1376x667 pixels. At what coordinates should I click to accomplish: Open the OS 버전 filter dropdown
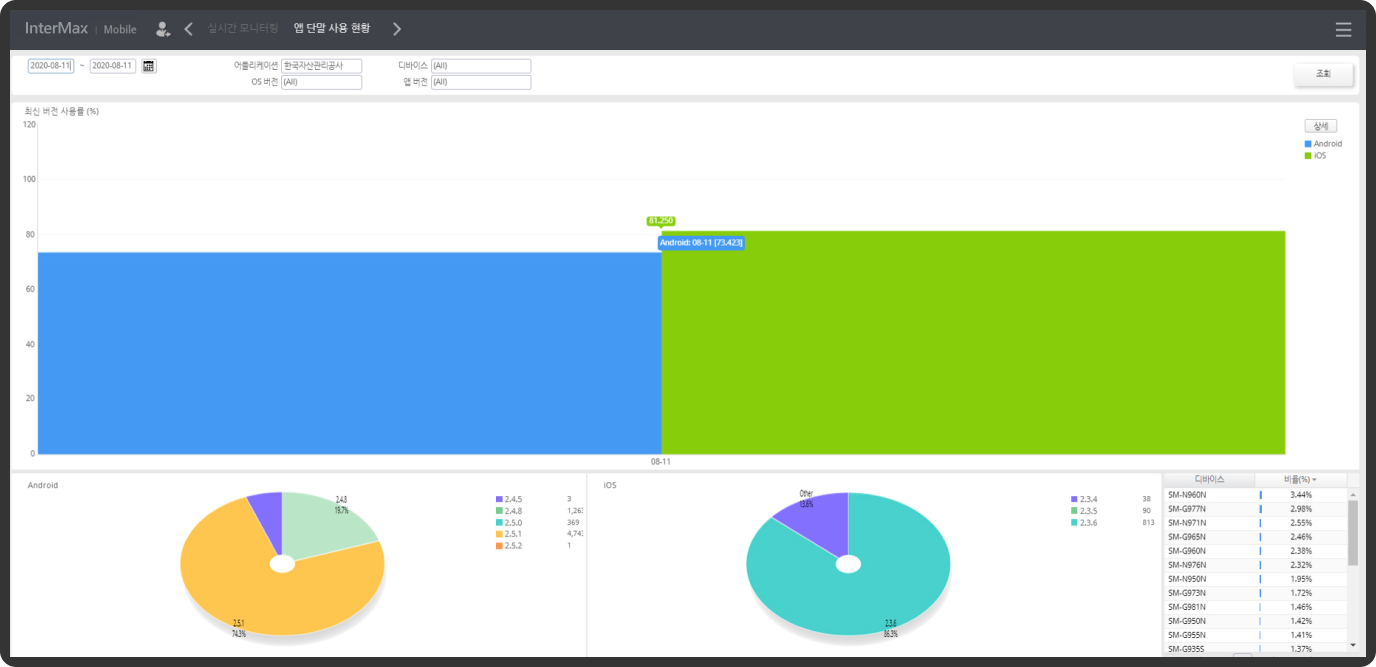point(321,82)
